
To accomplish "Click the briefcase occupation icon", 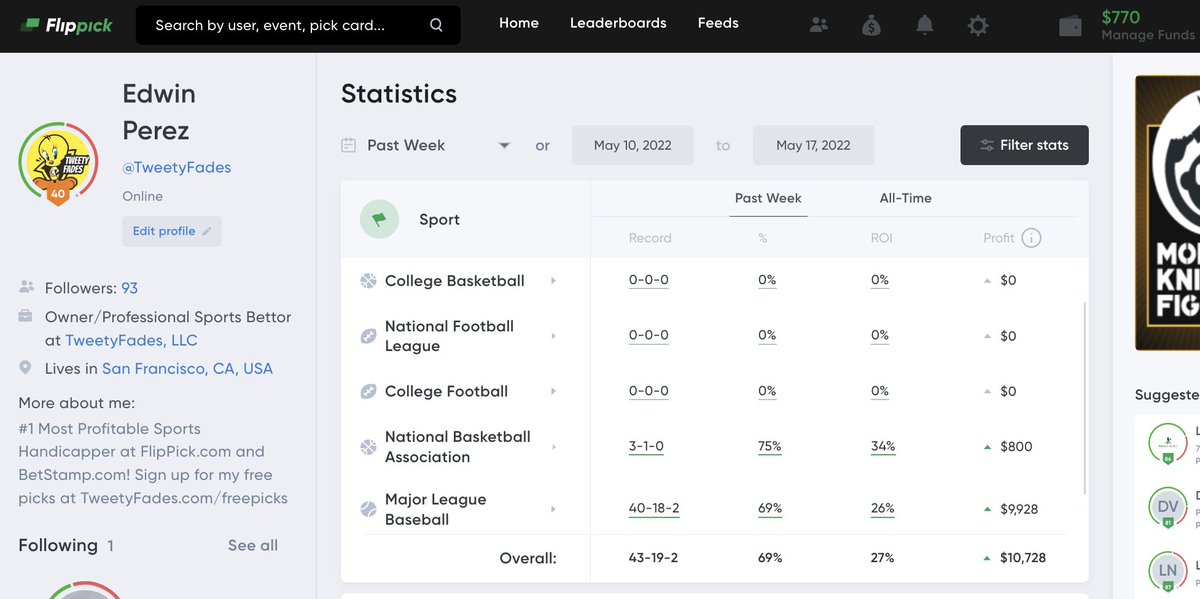I will pyautogui.click(x=26, y=317).
